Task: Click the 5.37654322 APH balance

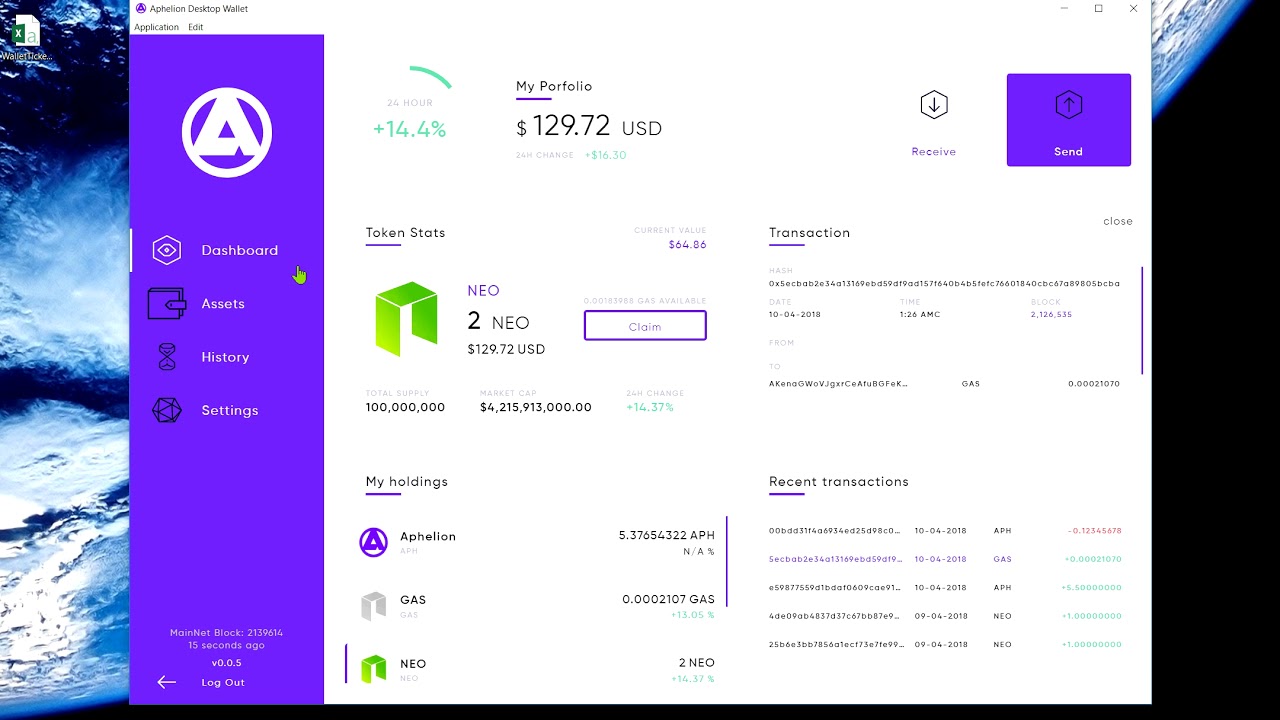Action: click(667, 535)
